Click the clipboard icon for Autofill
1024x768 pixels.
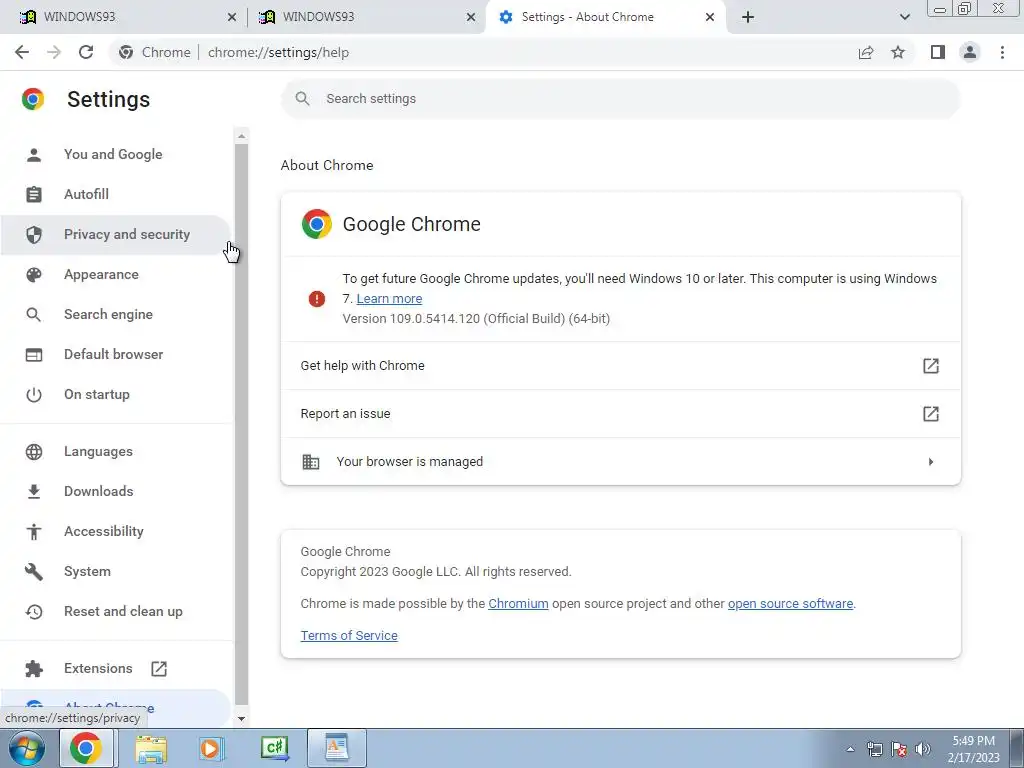point(34,195)
